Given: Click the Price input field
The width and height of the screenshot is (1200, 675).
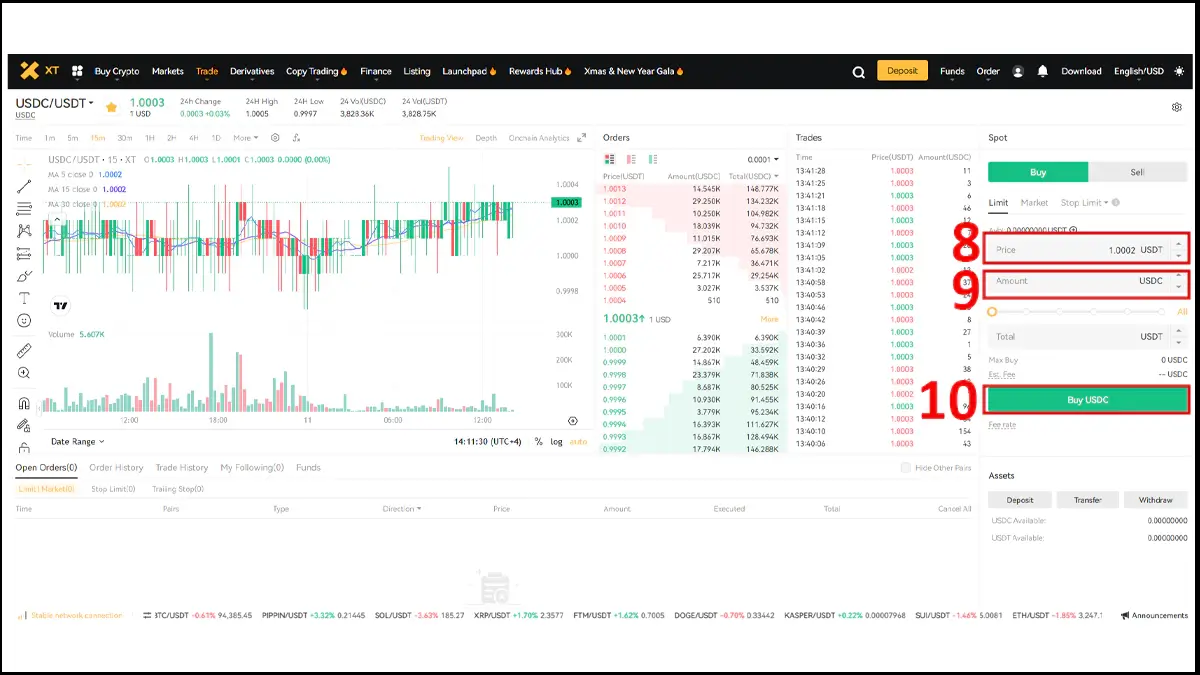Looking at the screenshot, I should [x=1086, y=250].
